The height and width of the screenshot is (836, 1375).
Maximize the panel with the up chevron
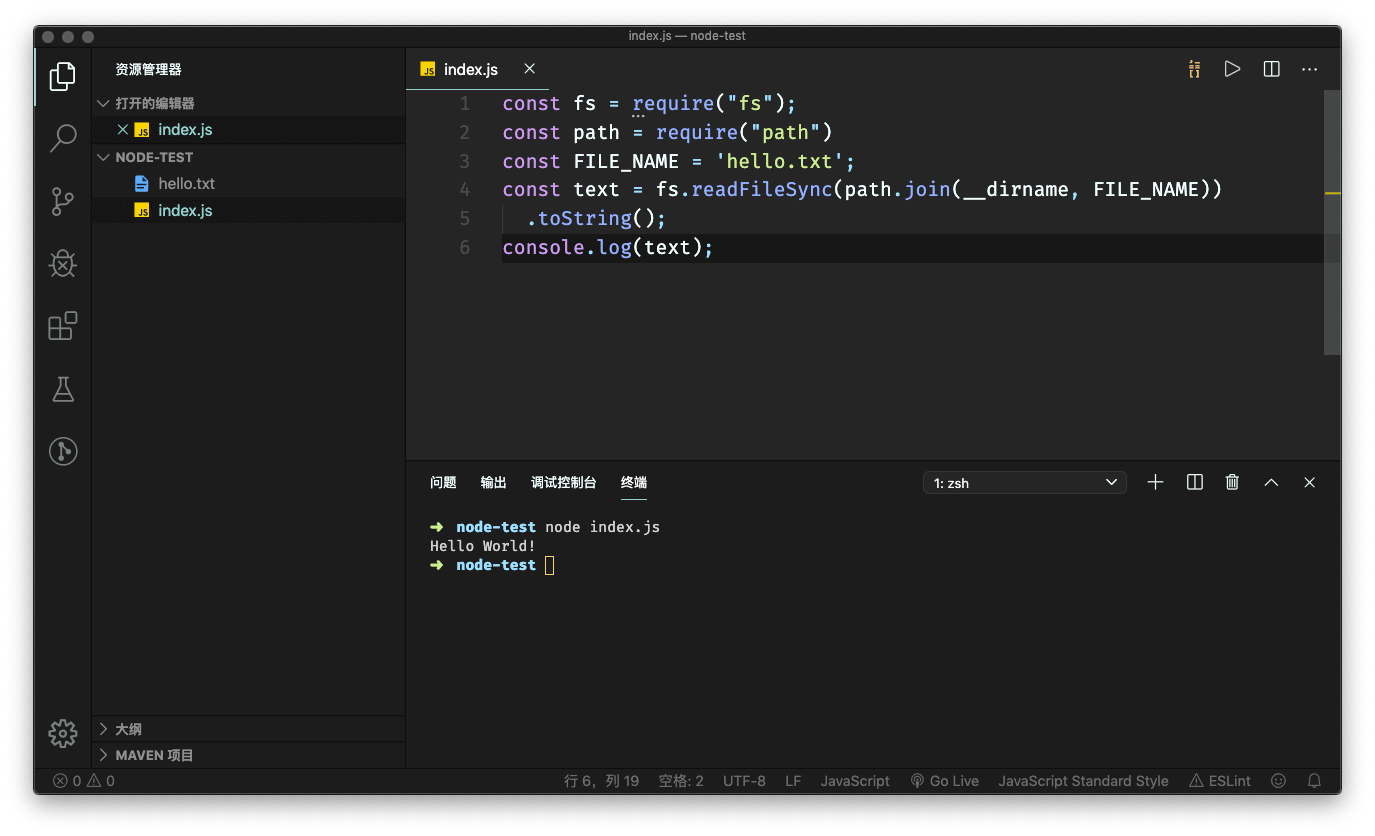pyautogui.click(x=1271, y=482)
